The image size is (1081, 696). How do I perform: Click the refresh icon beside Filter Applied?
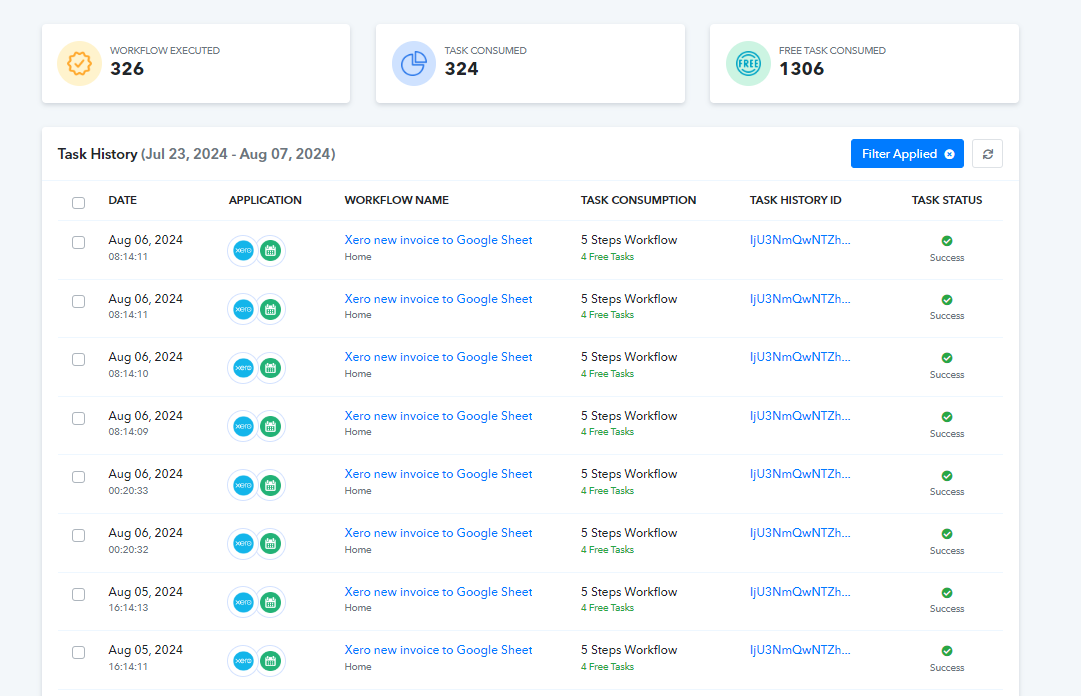[x=987, y=154]
